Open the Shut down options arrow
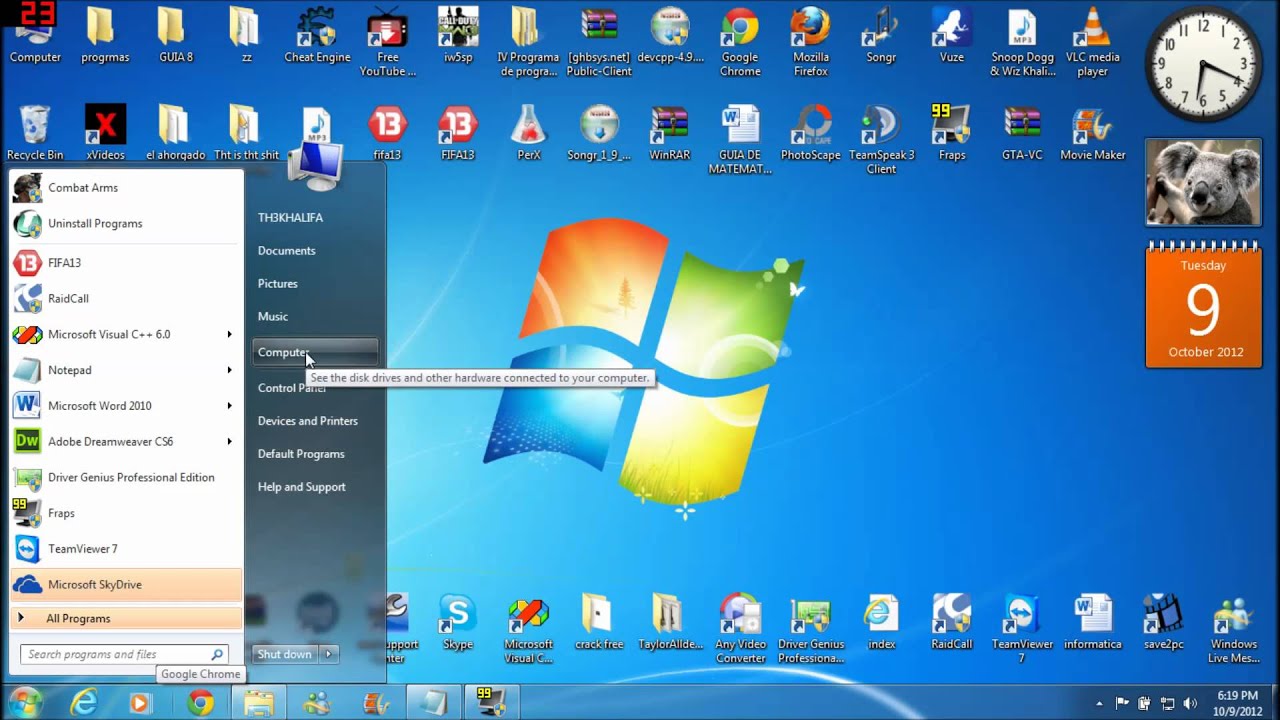The width and height of the screenshot is (1280, 720). pos(328,654)
